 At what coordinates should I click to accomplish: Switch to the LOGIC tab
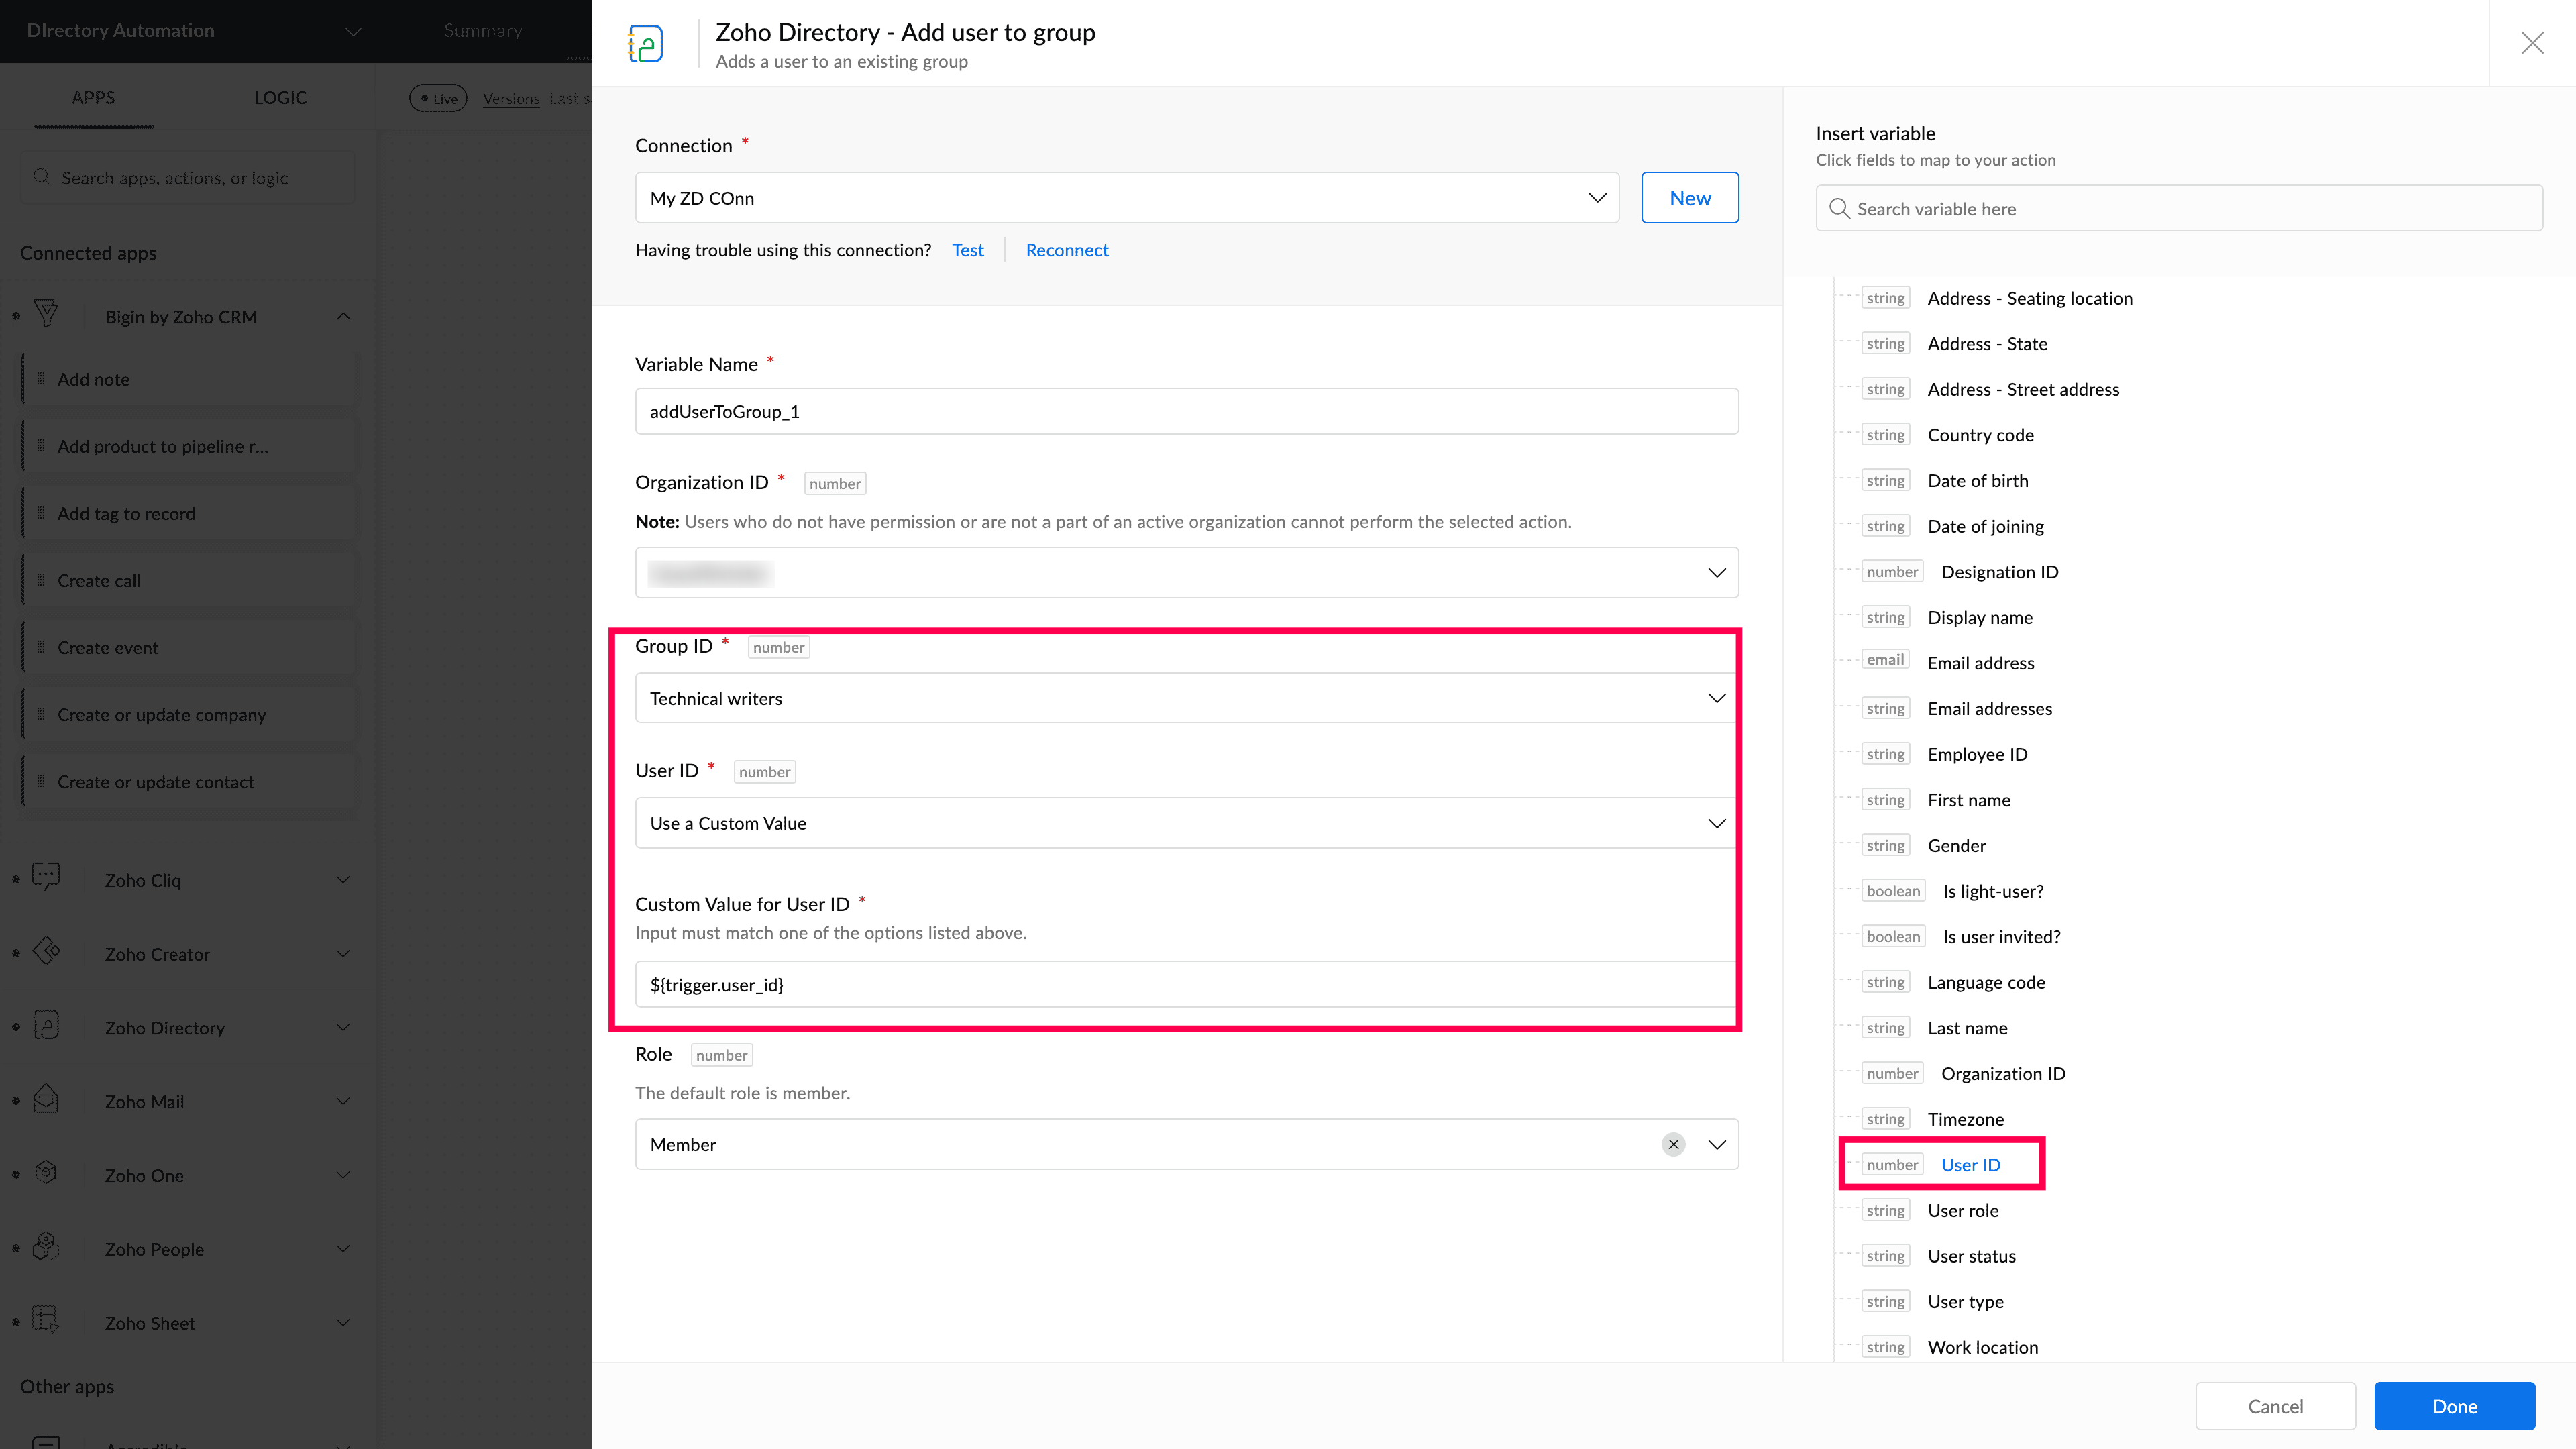(280, 97)
